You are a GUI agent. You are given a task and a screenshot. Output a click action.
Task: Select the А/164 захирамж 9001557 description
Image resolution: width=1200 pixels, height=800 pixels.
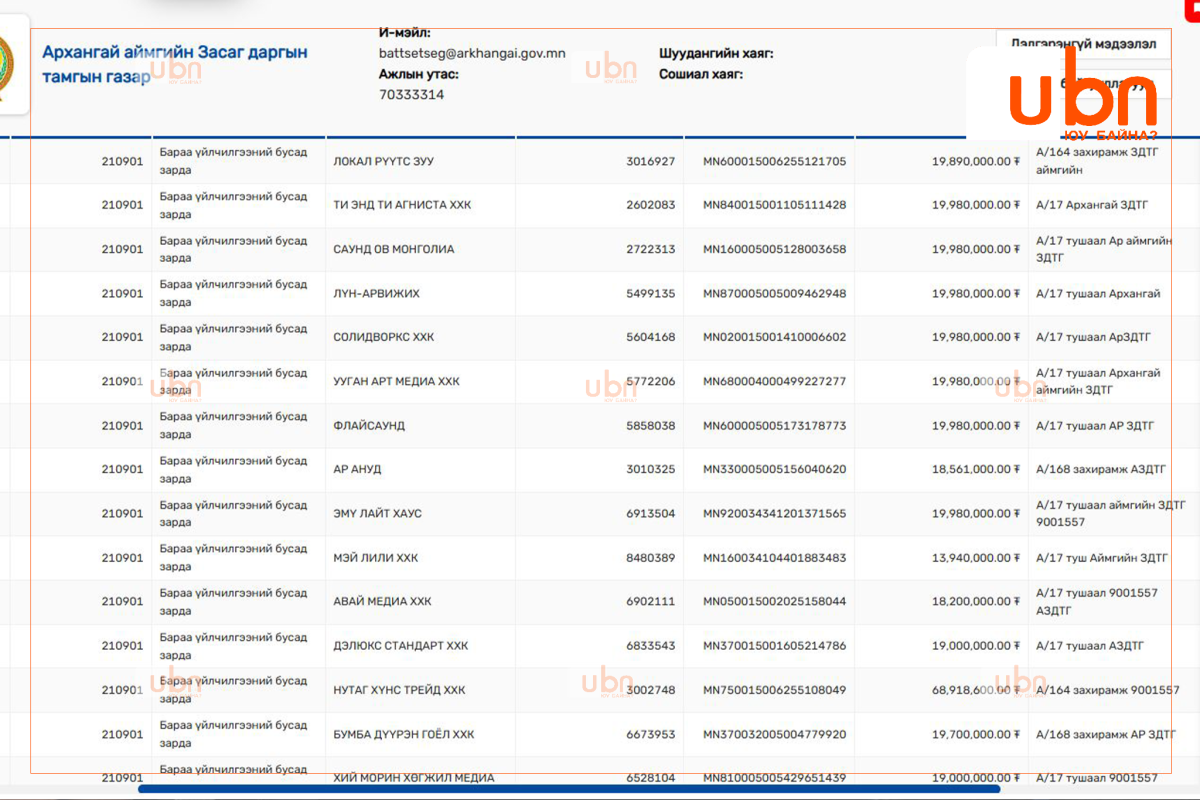[x=1108, y=690]
